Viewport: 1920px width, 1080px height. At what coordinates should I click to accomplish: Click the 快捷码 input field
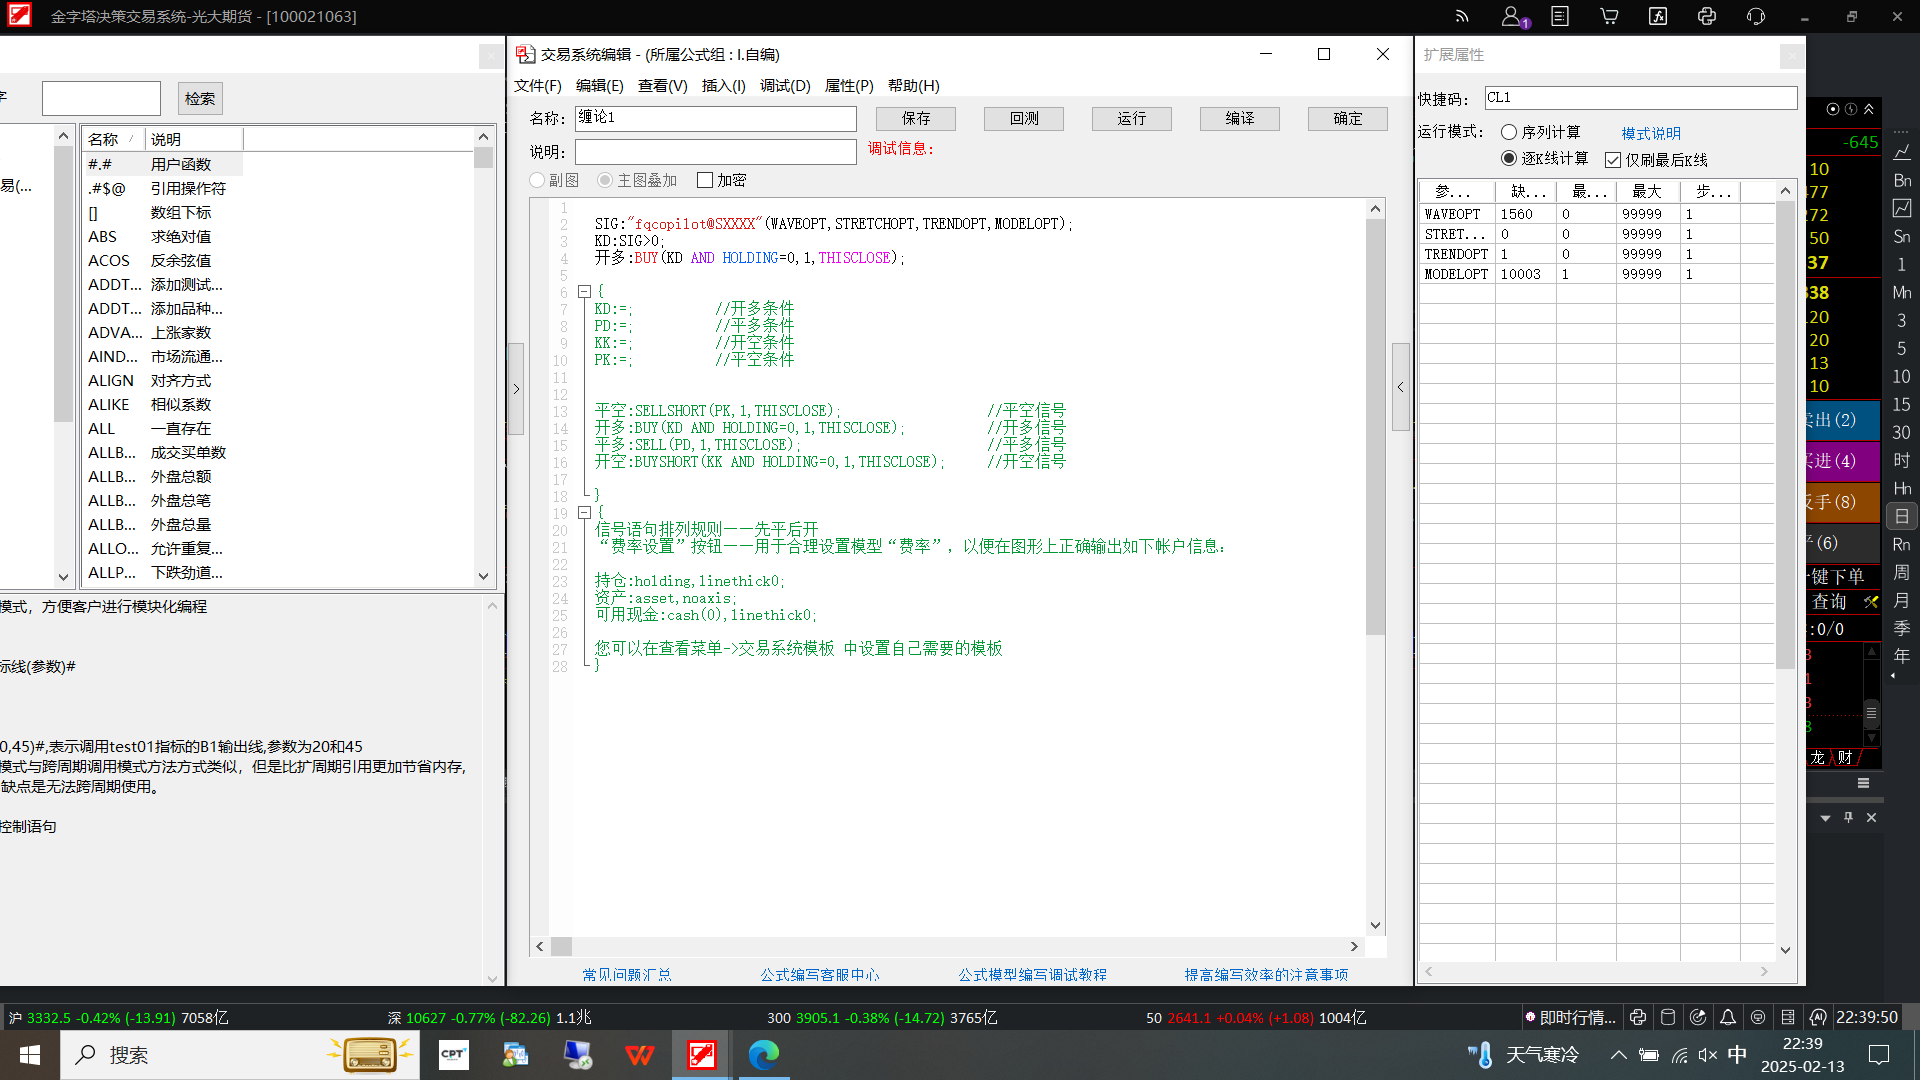tap(1641, 97)
